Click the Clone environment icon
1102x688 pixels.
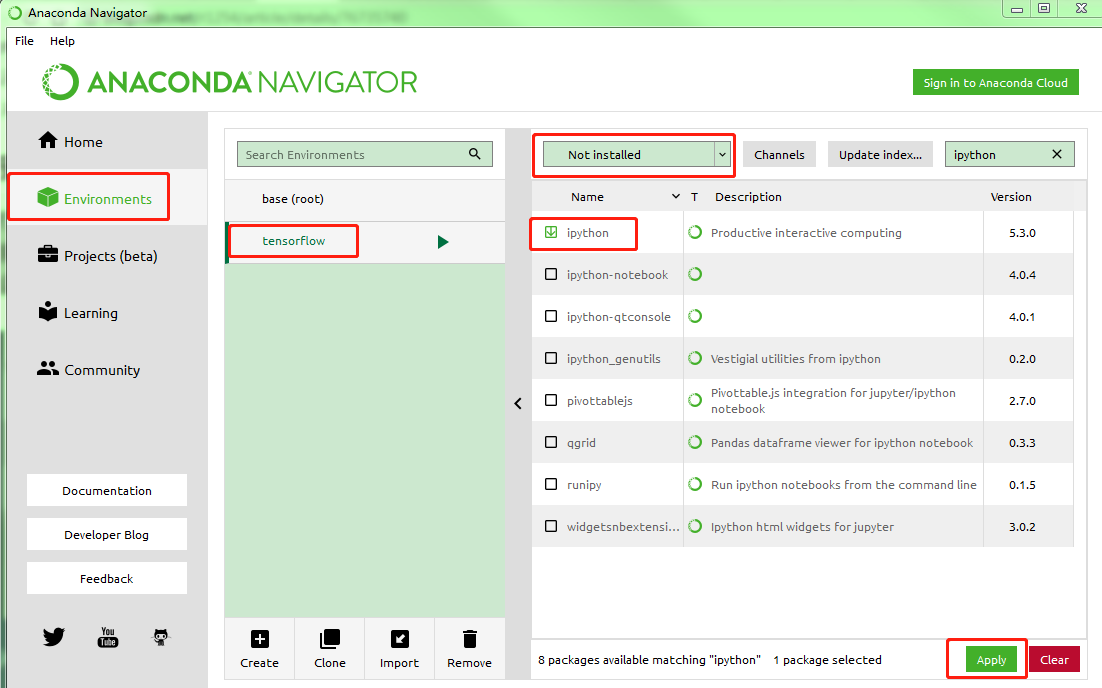tap(330, 639)
